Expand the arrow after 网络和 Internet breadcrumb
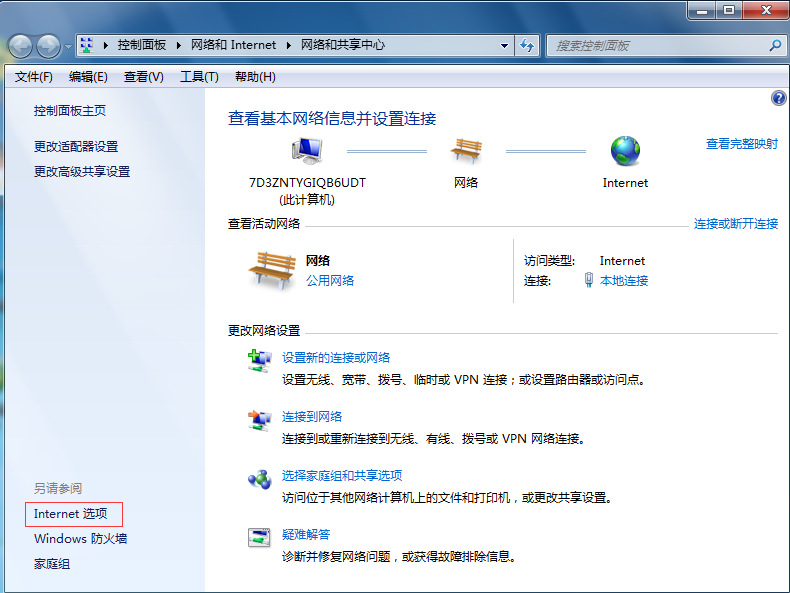Screen dimensions: 790x593 click(289, 45)
